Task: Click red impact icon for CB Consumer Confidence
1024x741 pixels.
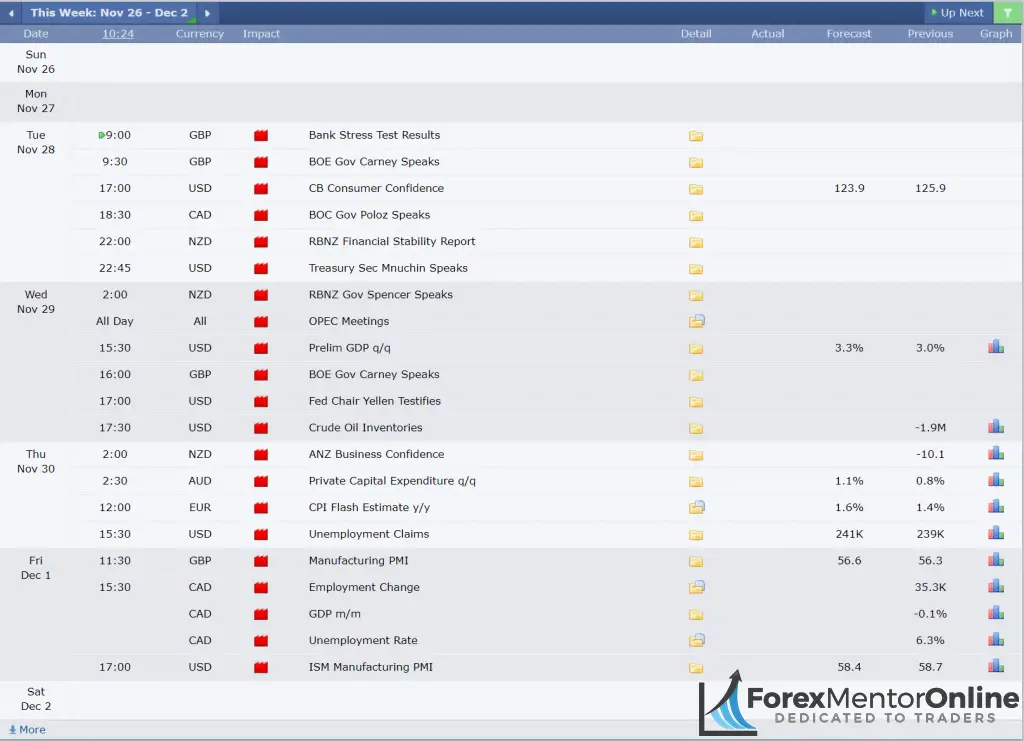Action: coord(261,189)
